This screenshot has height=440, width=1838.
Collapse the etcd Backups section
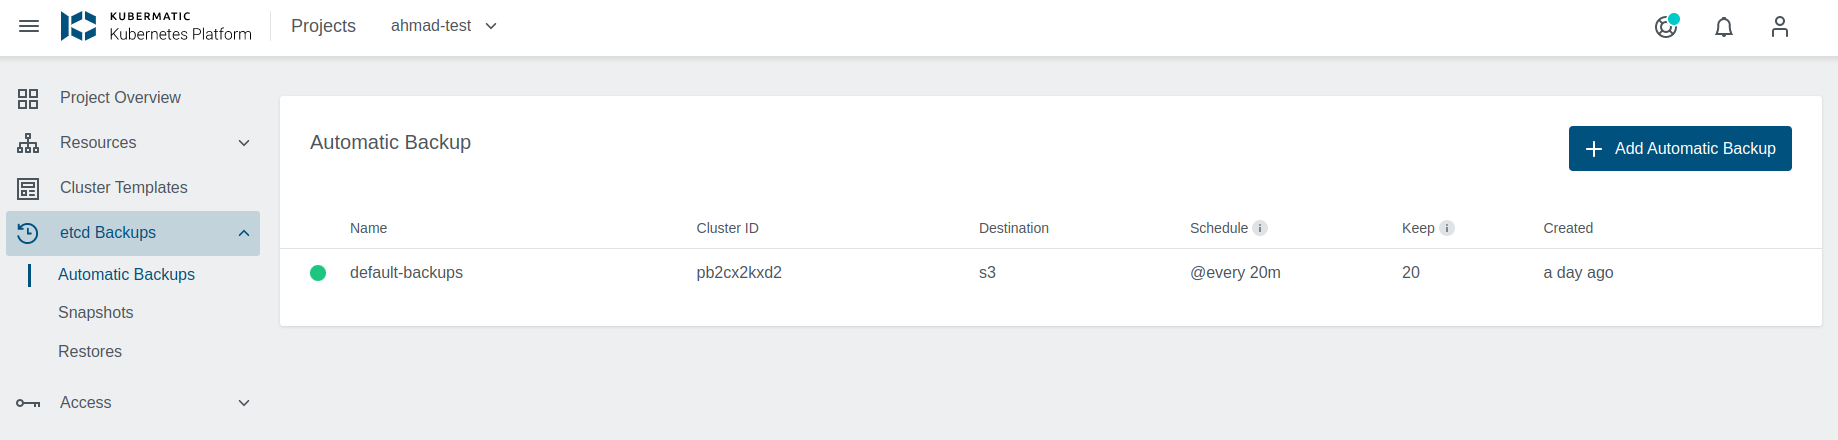pyautogui.click(x=244, y=233)
